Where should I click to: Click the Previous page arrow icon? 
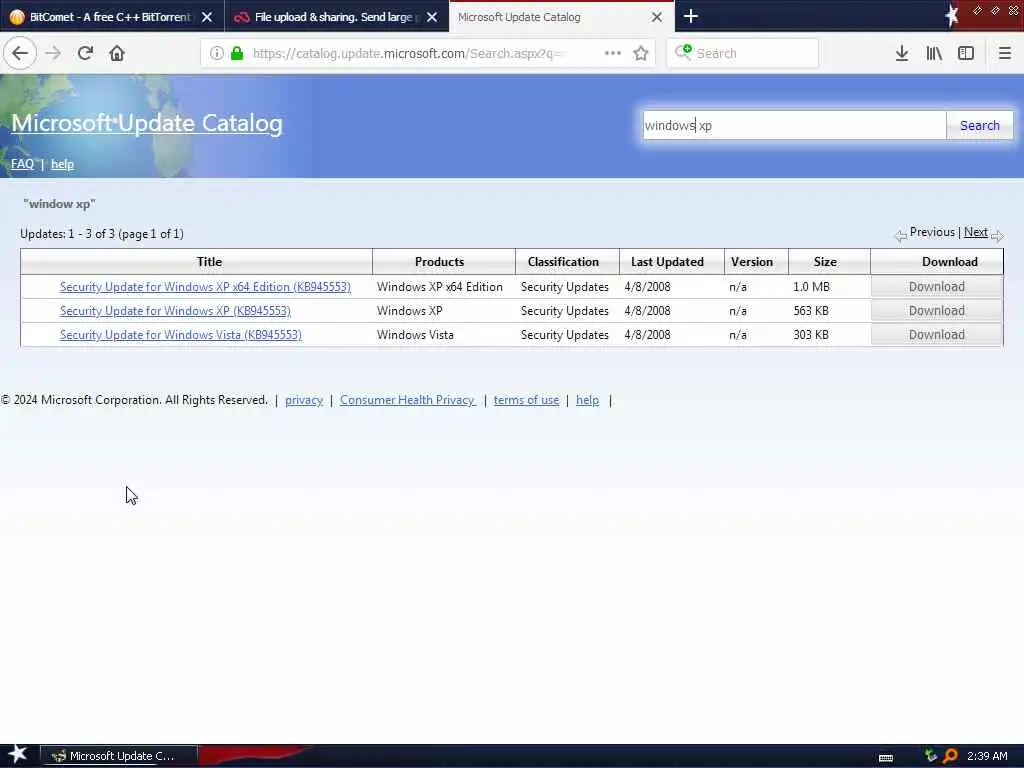901,236
